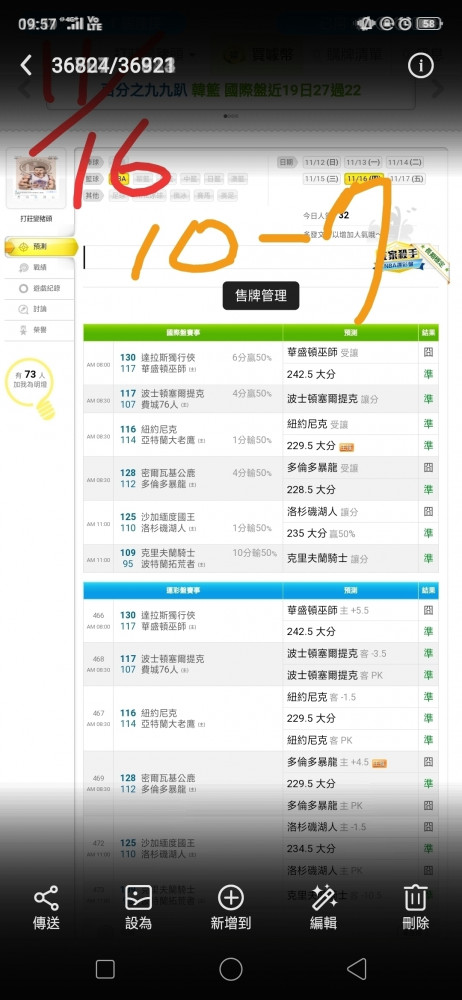The height and width of the screenshot is (1000, 462).
Task: Tap the 傳送 share icon
Action: [x=46, y=908]
